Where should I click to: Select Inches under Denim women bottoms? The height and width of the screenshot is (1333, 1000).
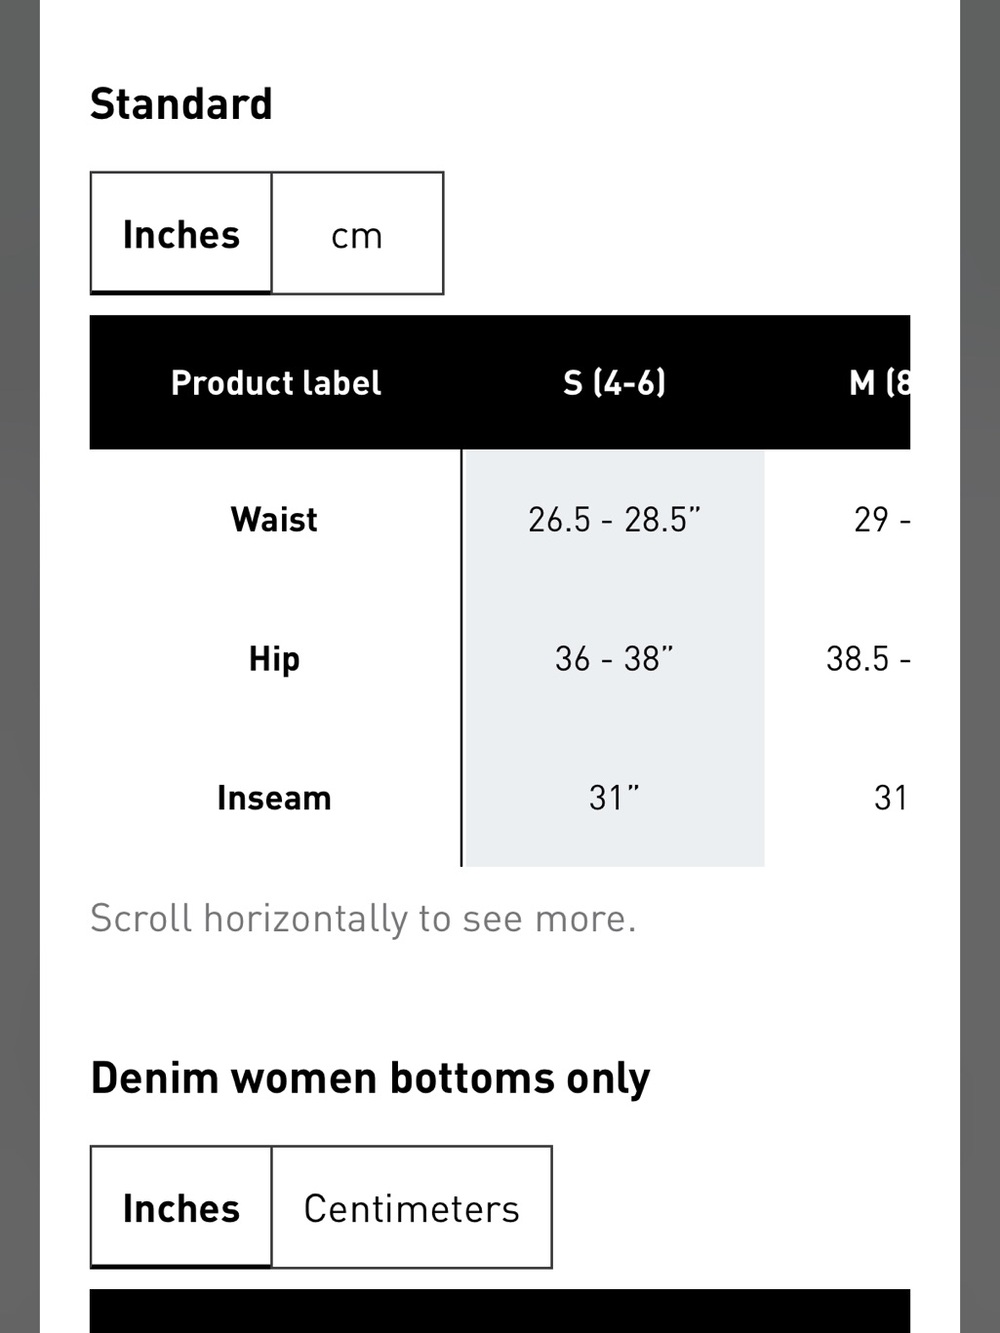pos(181,1207)
